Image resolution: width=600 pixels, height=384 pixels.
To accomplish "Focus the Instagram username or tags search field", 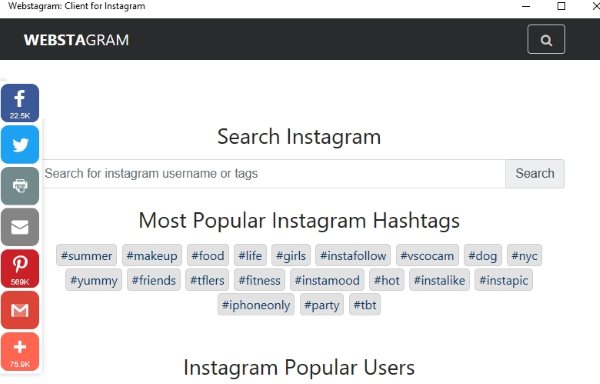I will pos(274,174).
